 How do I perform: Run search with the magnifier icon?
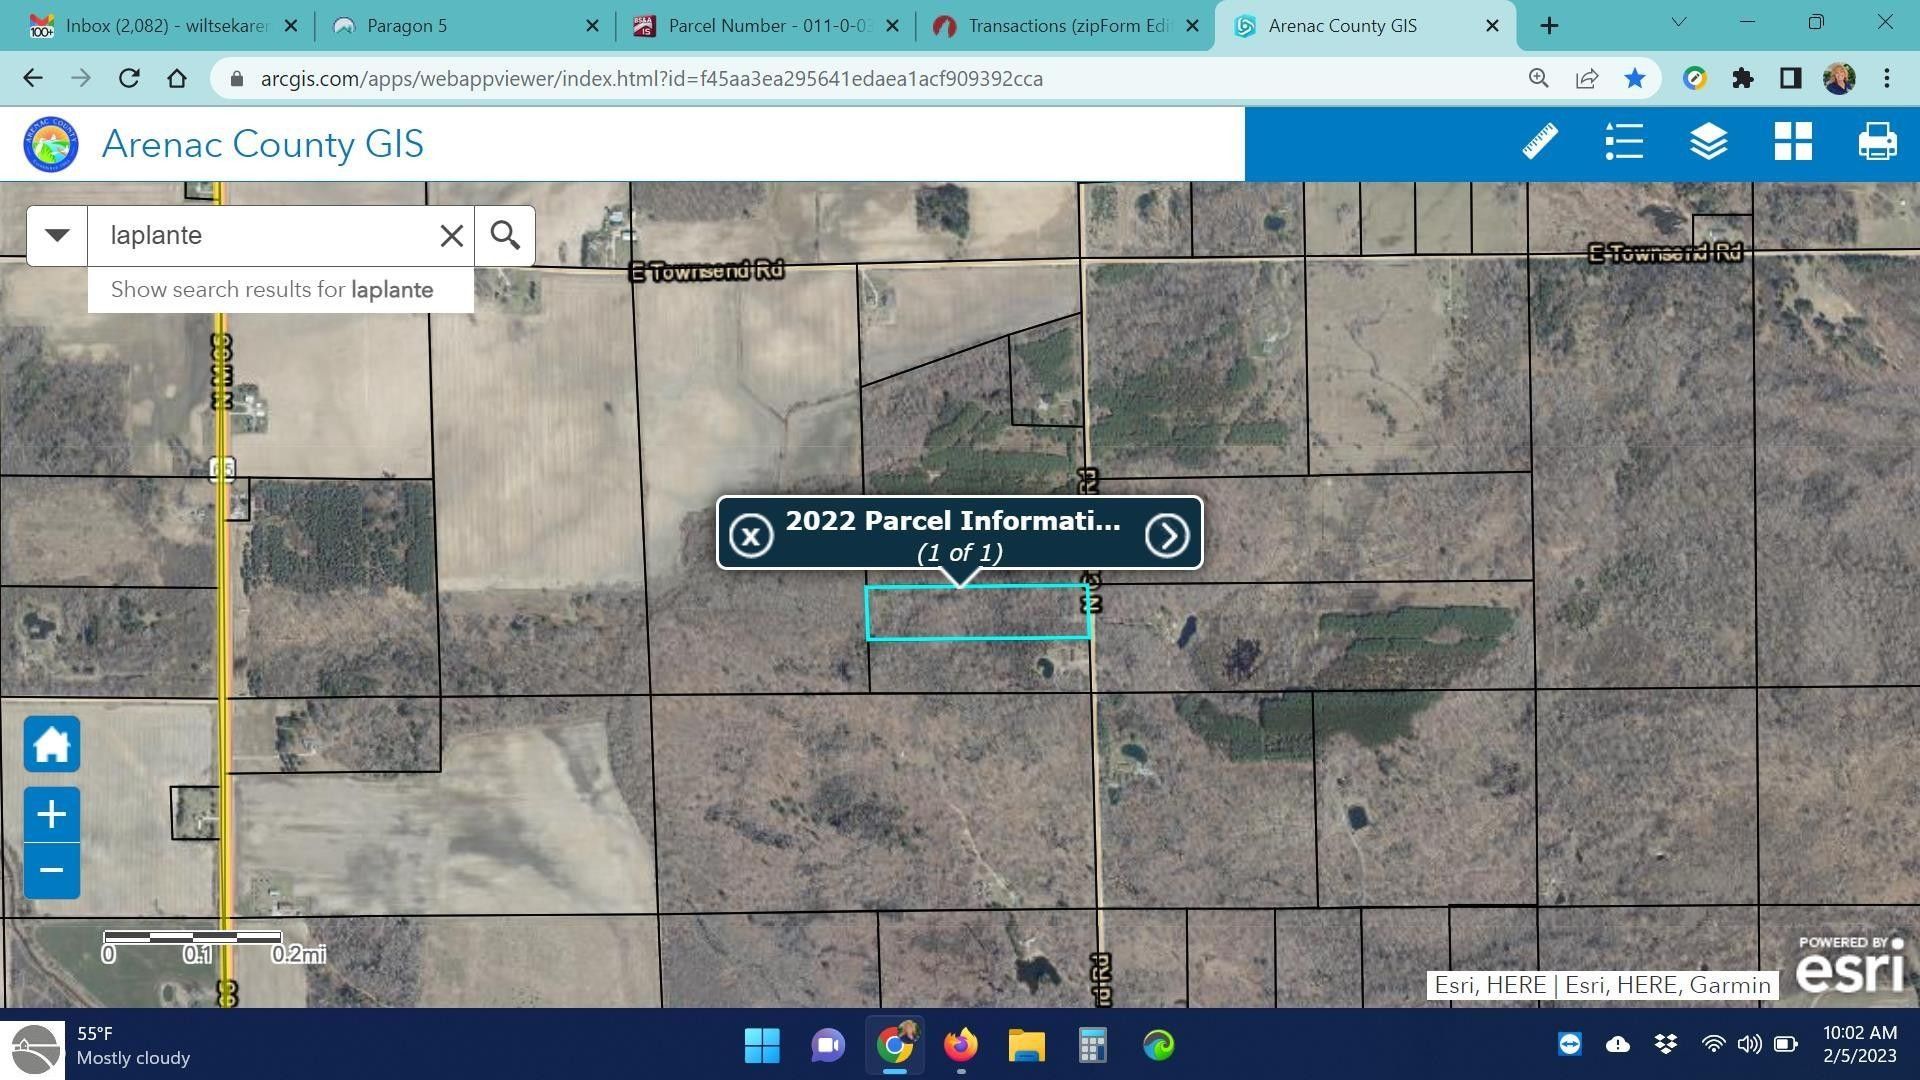[505, 235]
